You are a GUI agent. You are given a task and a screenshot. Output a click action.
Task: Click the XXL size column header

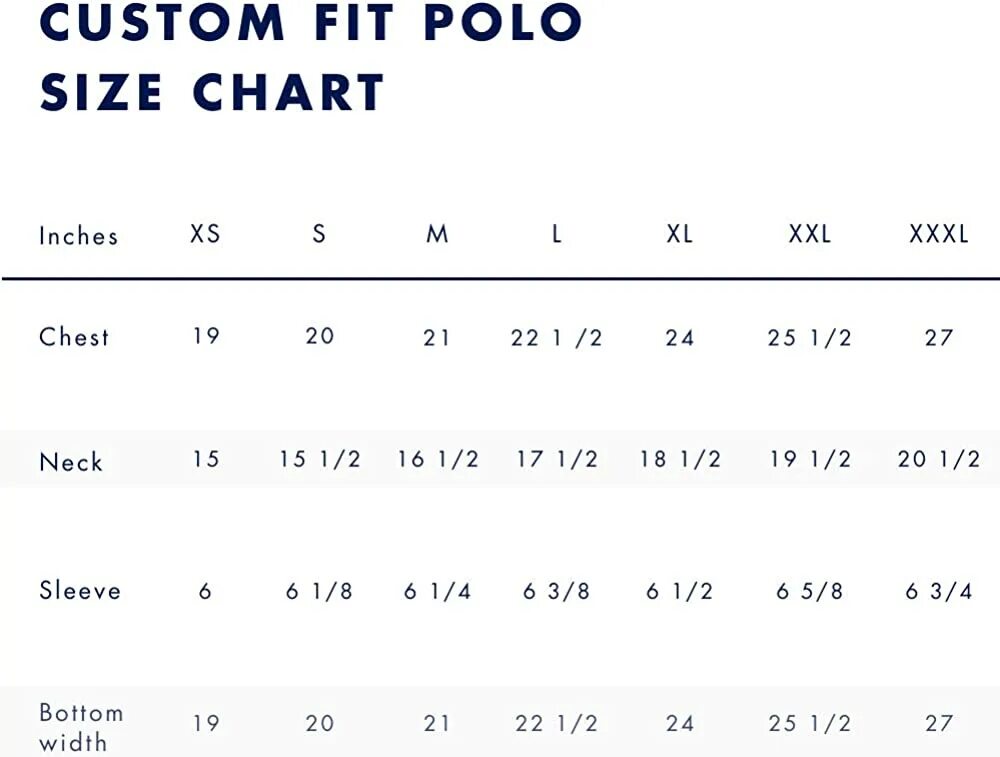(x=810, y=235)
